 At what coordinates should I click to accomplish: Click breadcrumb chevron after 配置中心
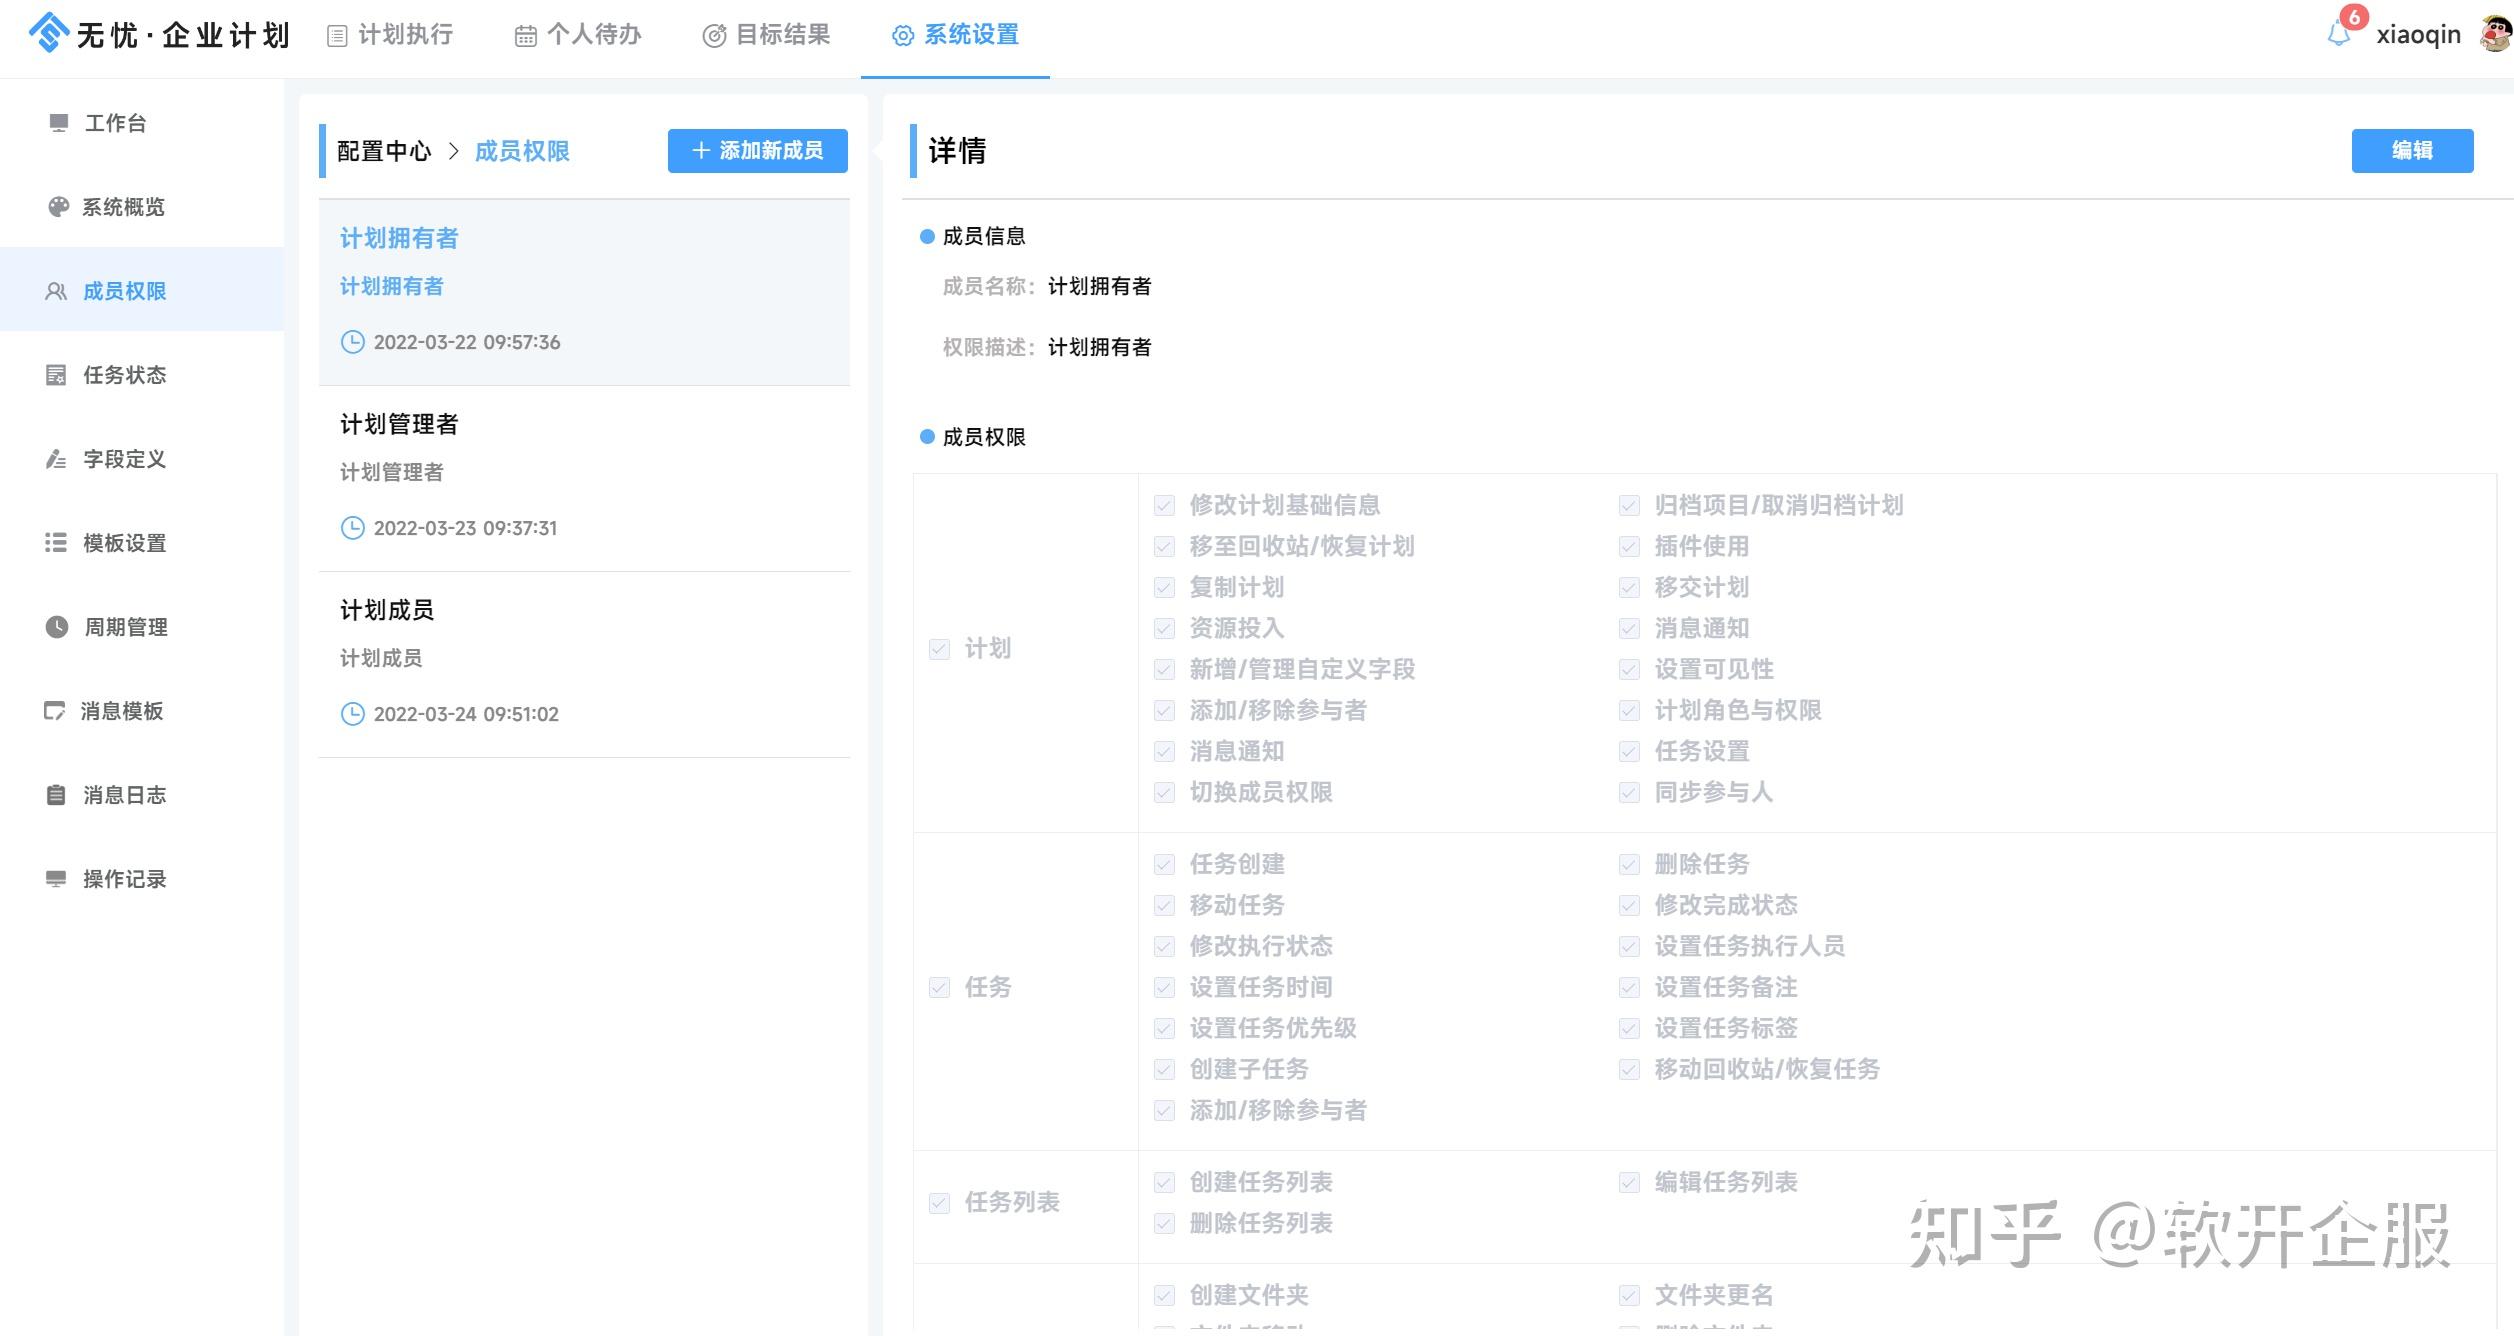coord(453,151)
